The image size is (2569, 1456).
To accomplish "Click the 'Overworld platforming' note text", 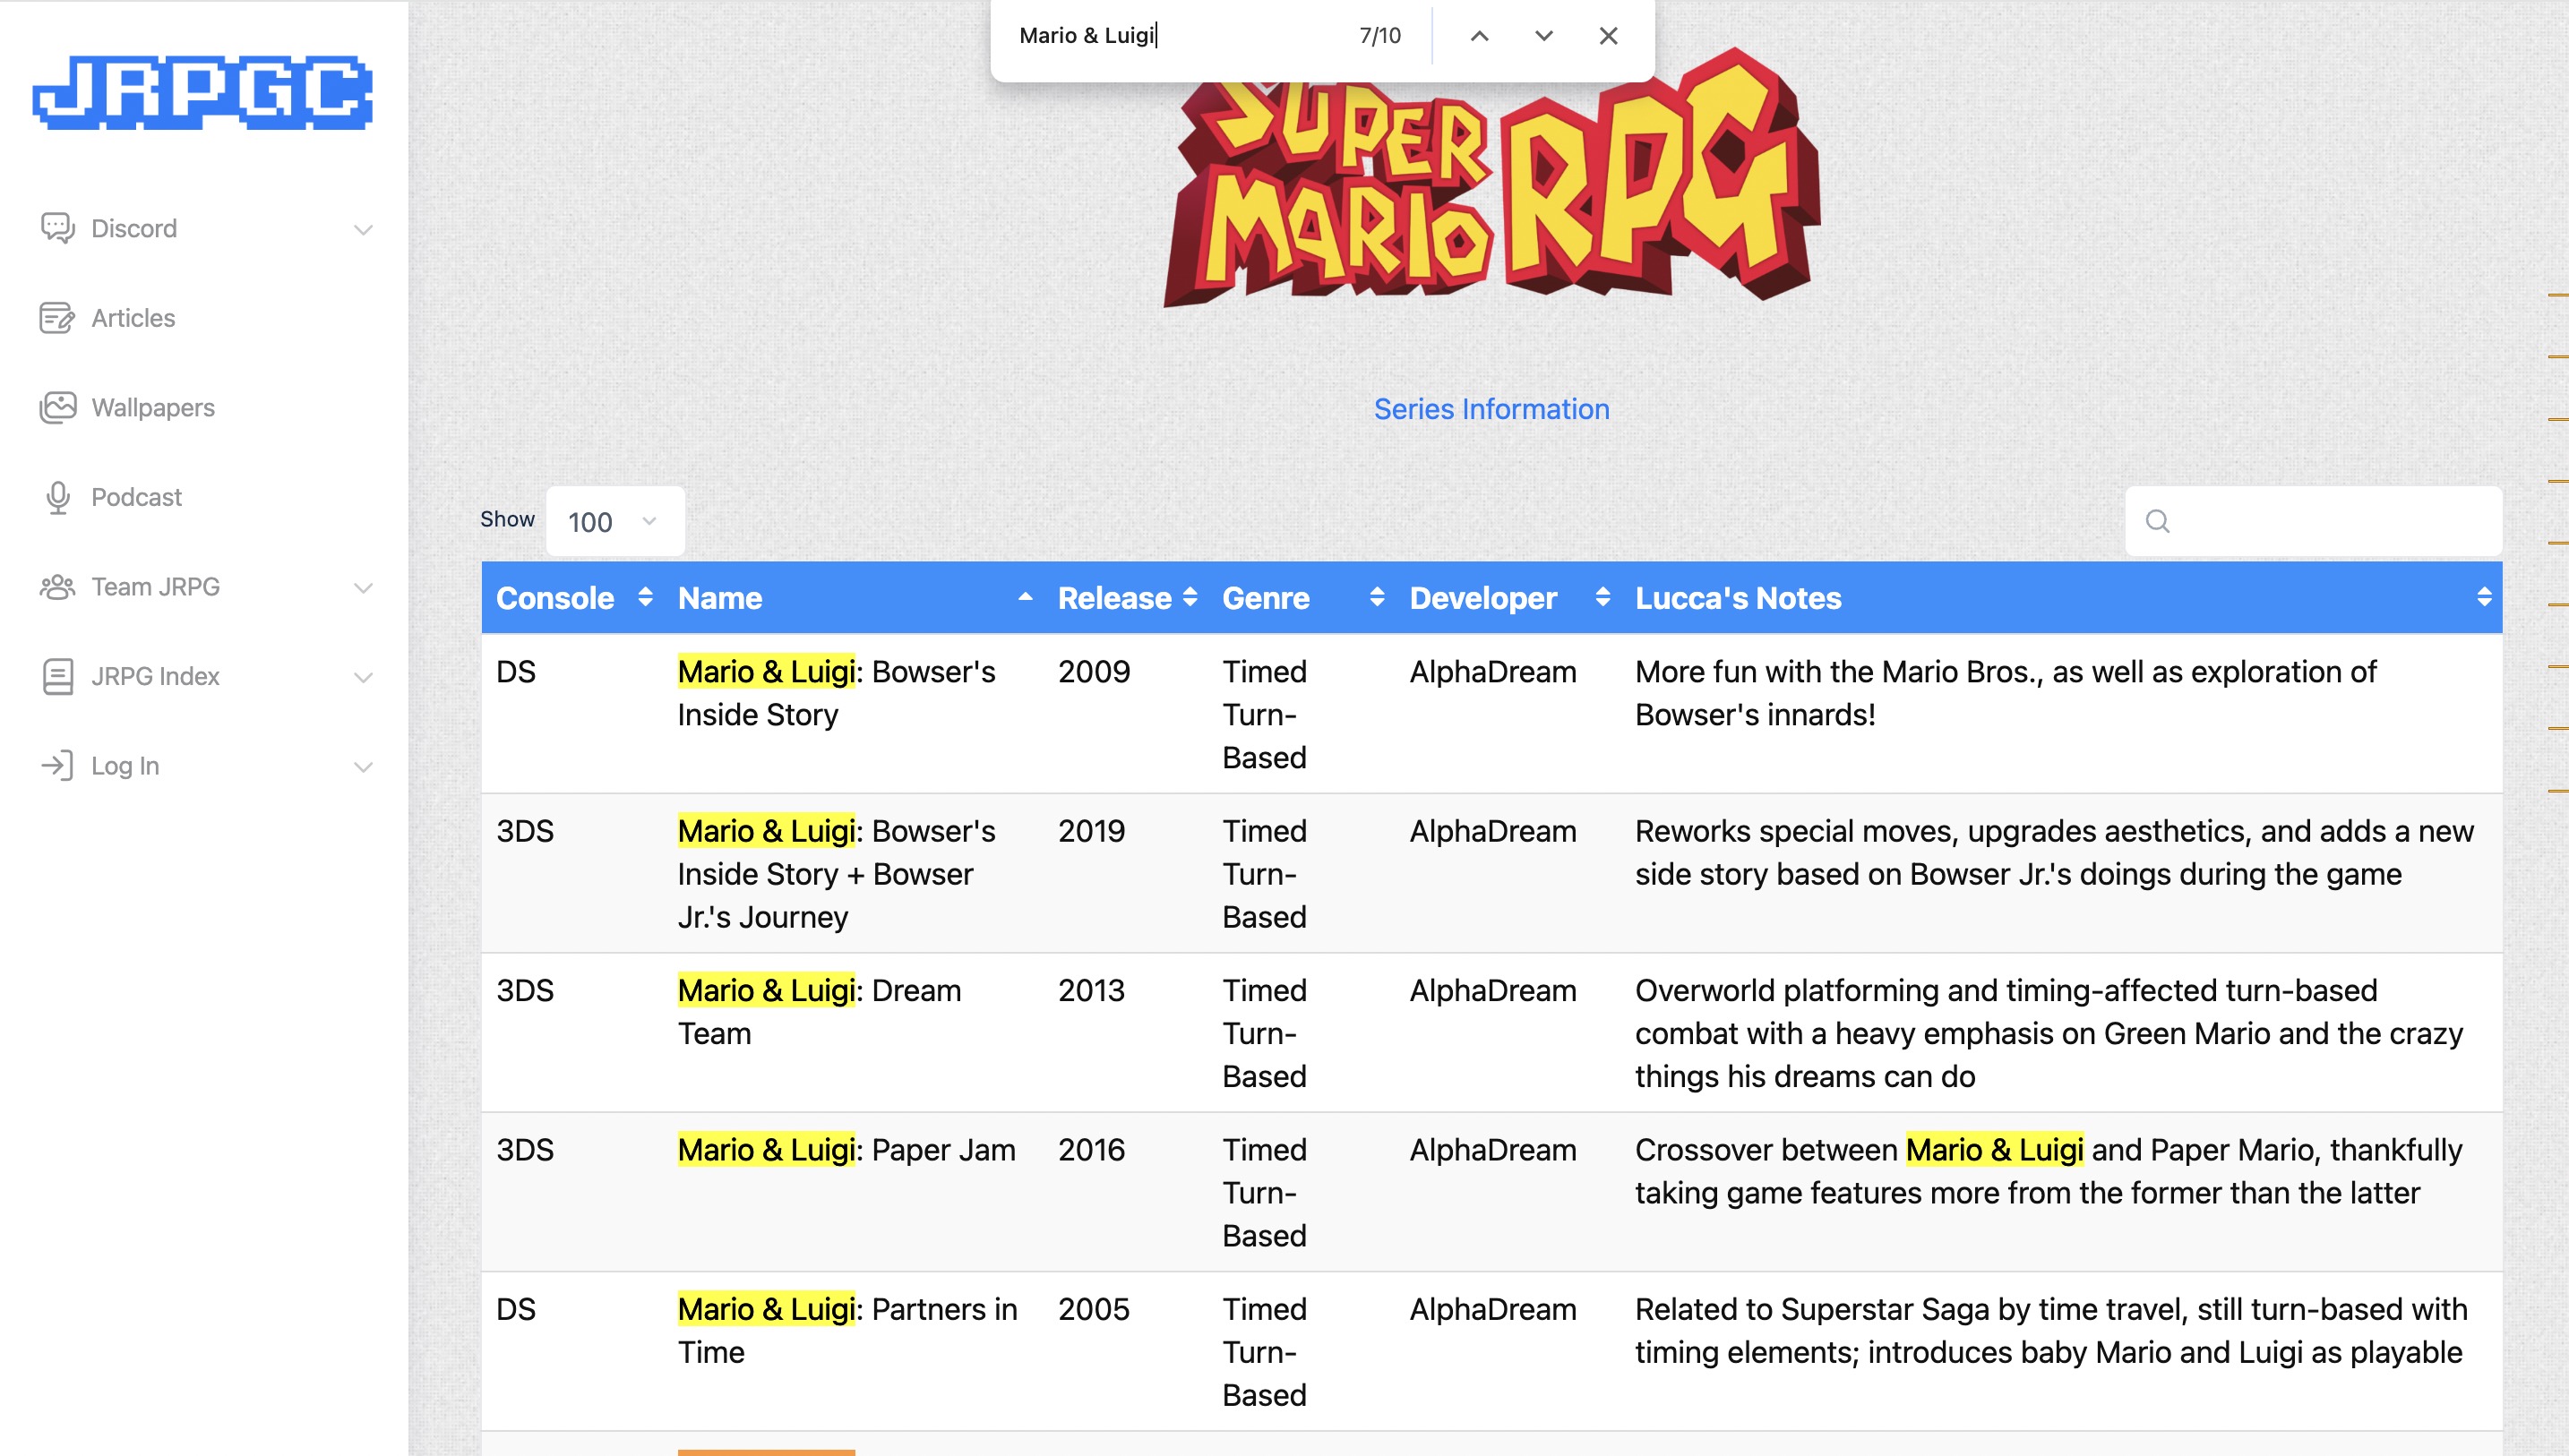I will point(2049,1034).
